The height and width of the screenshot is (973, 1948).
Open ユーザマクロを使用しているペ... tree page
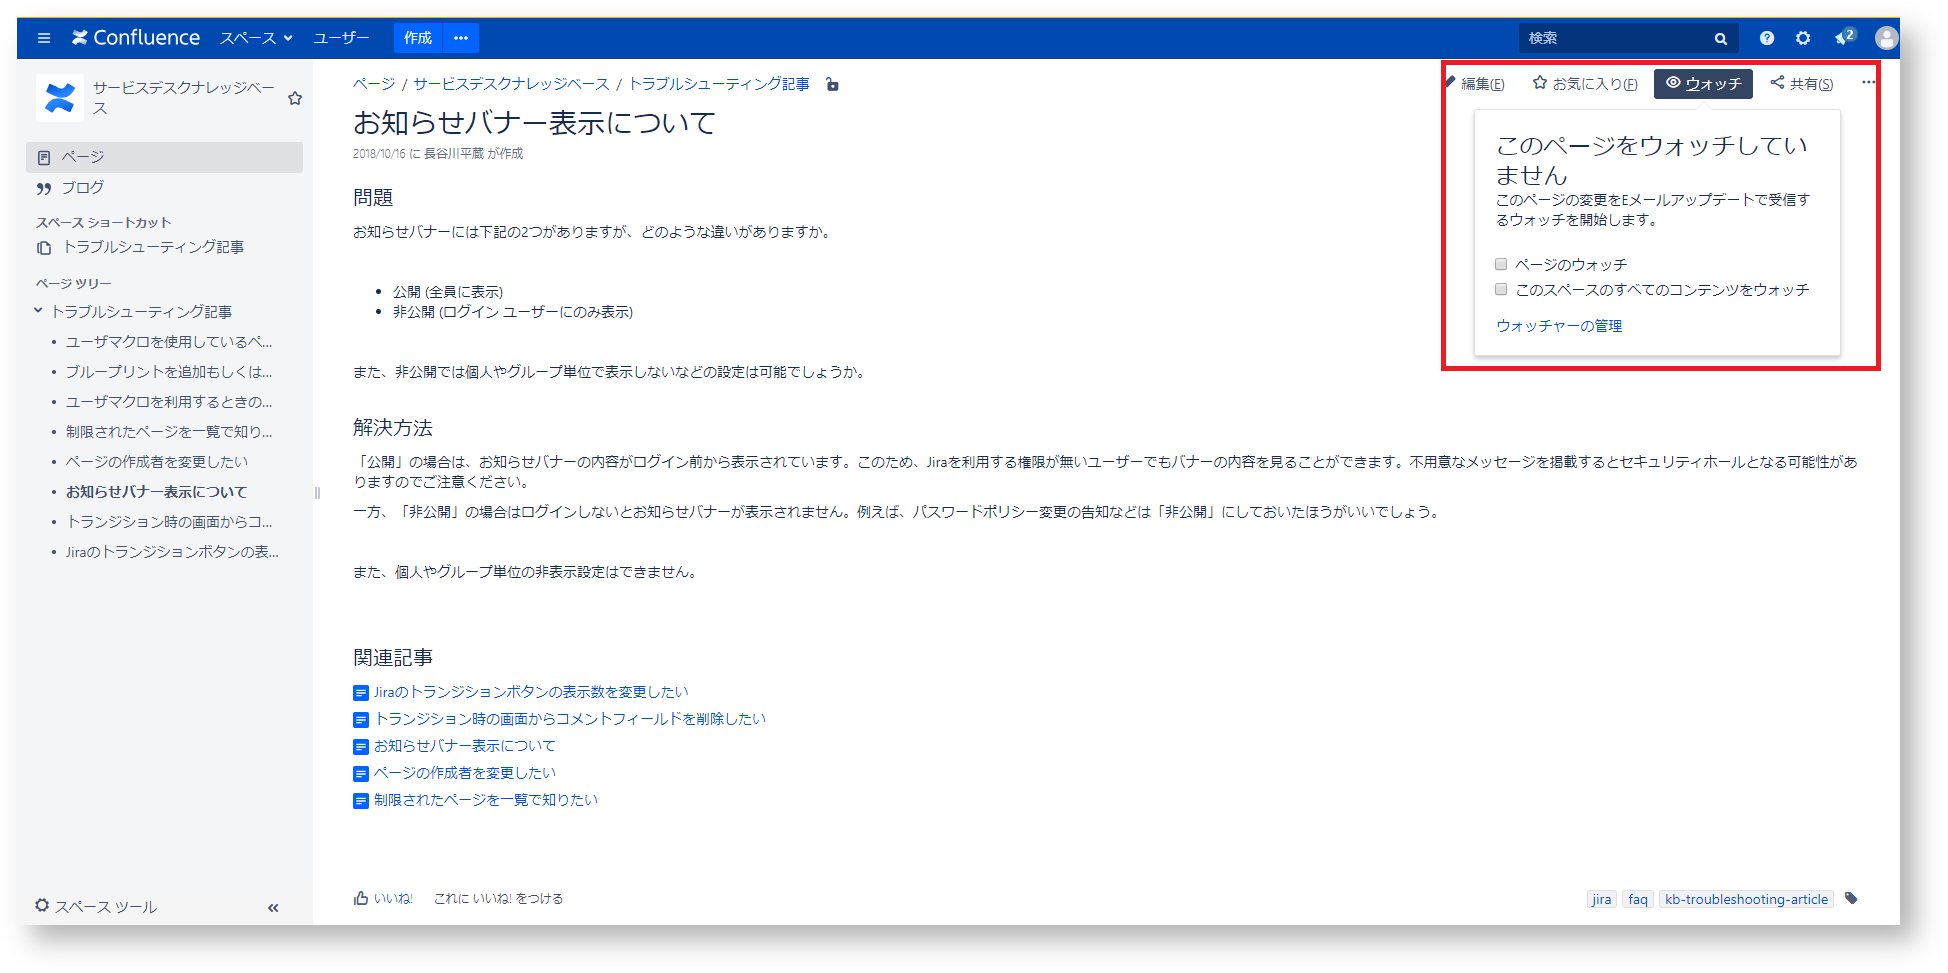point(168,342)
